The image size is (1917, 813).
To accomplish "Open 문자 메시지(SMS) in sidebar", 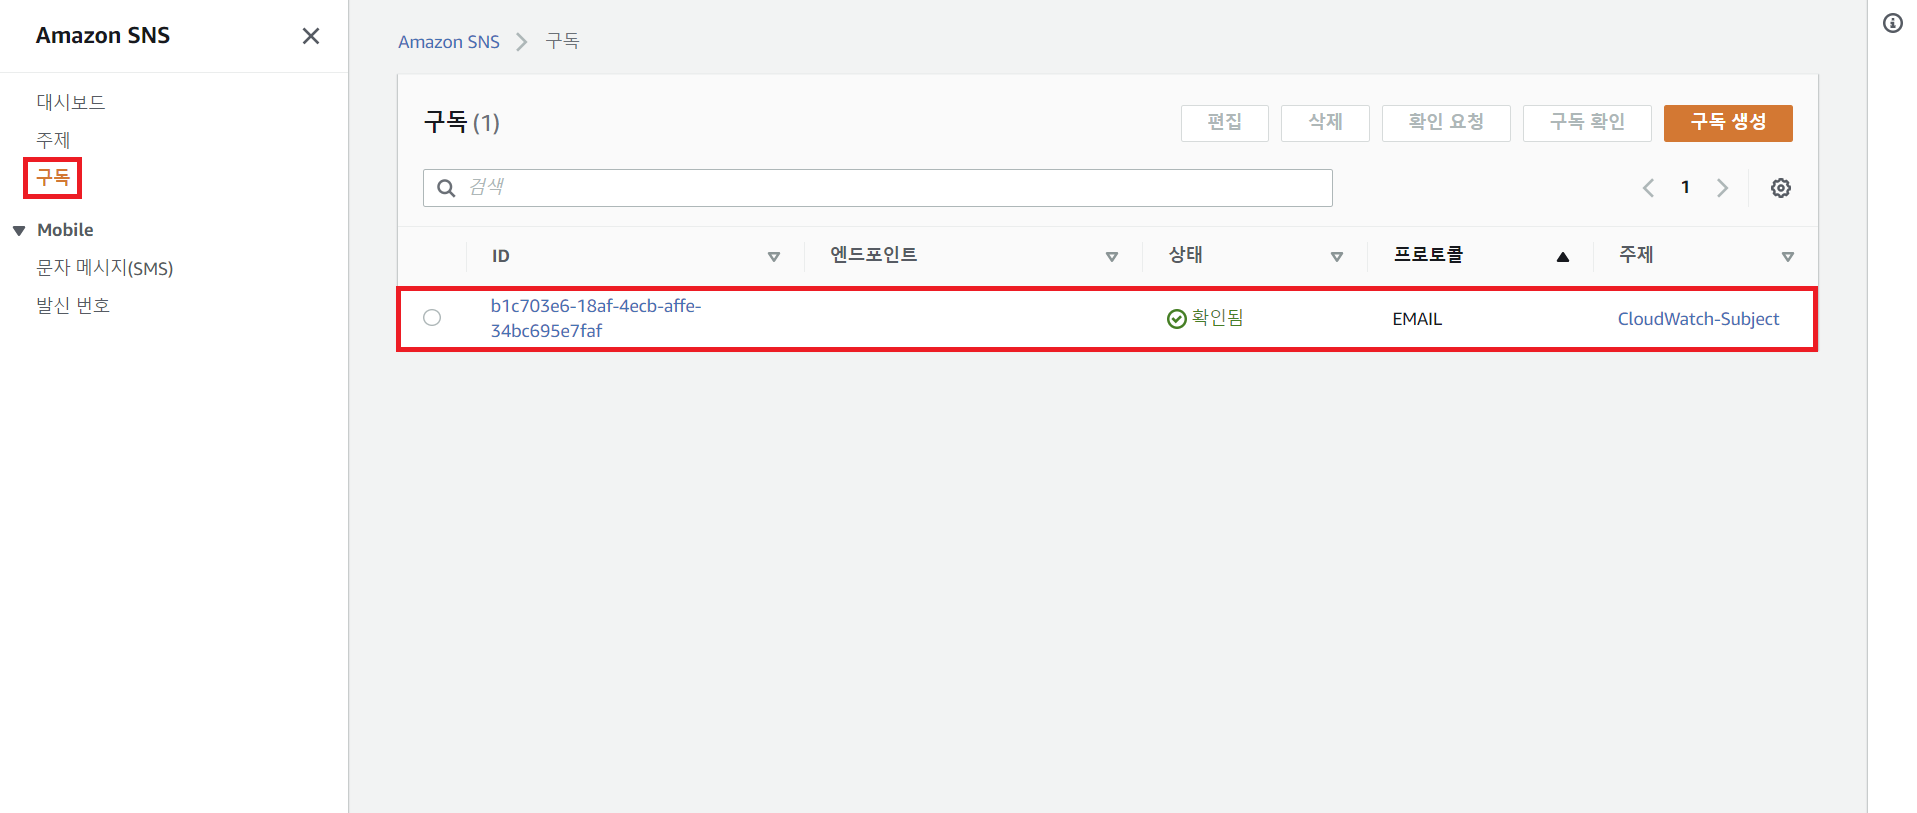I will point(105,268).
